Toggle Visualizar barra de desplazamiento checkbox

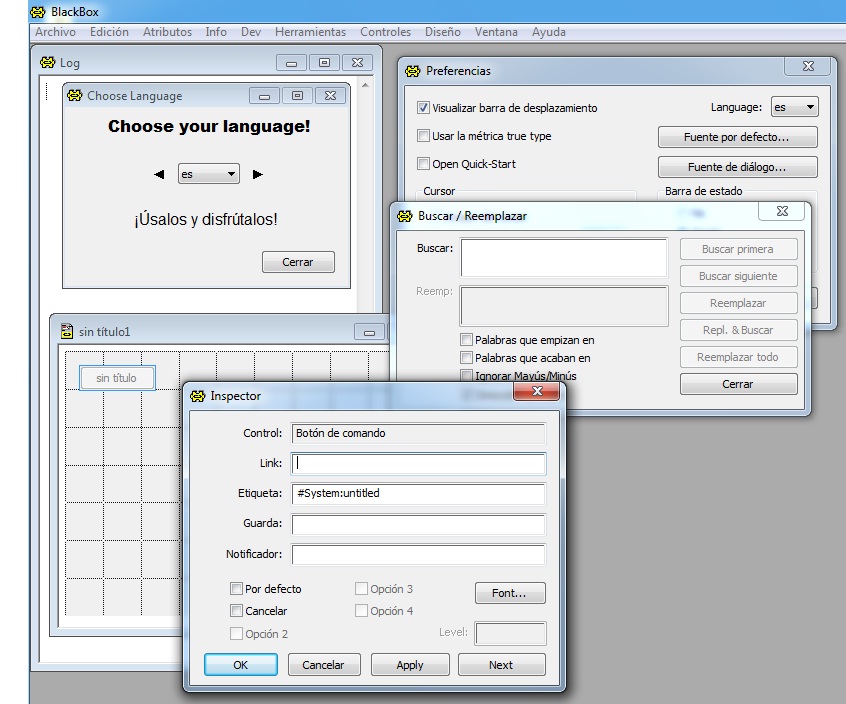click(x=424, y=108)
